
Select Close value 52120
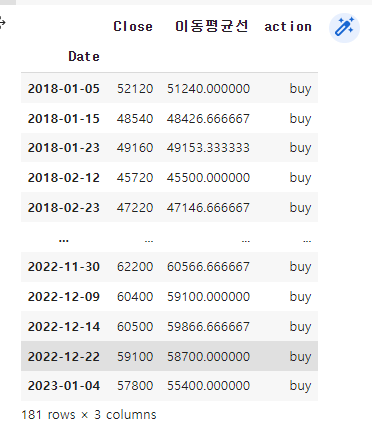pos(135,89)
